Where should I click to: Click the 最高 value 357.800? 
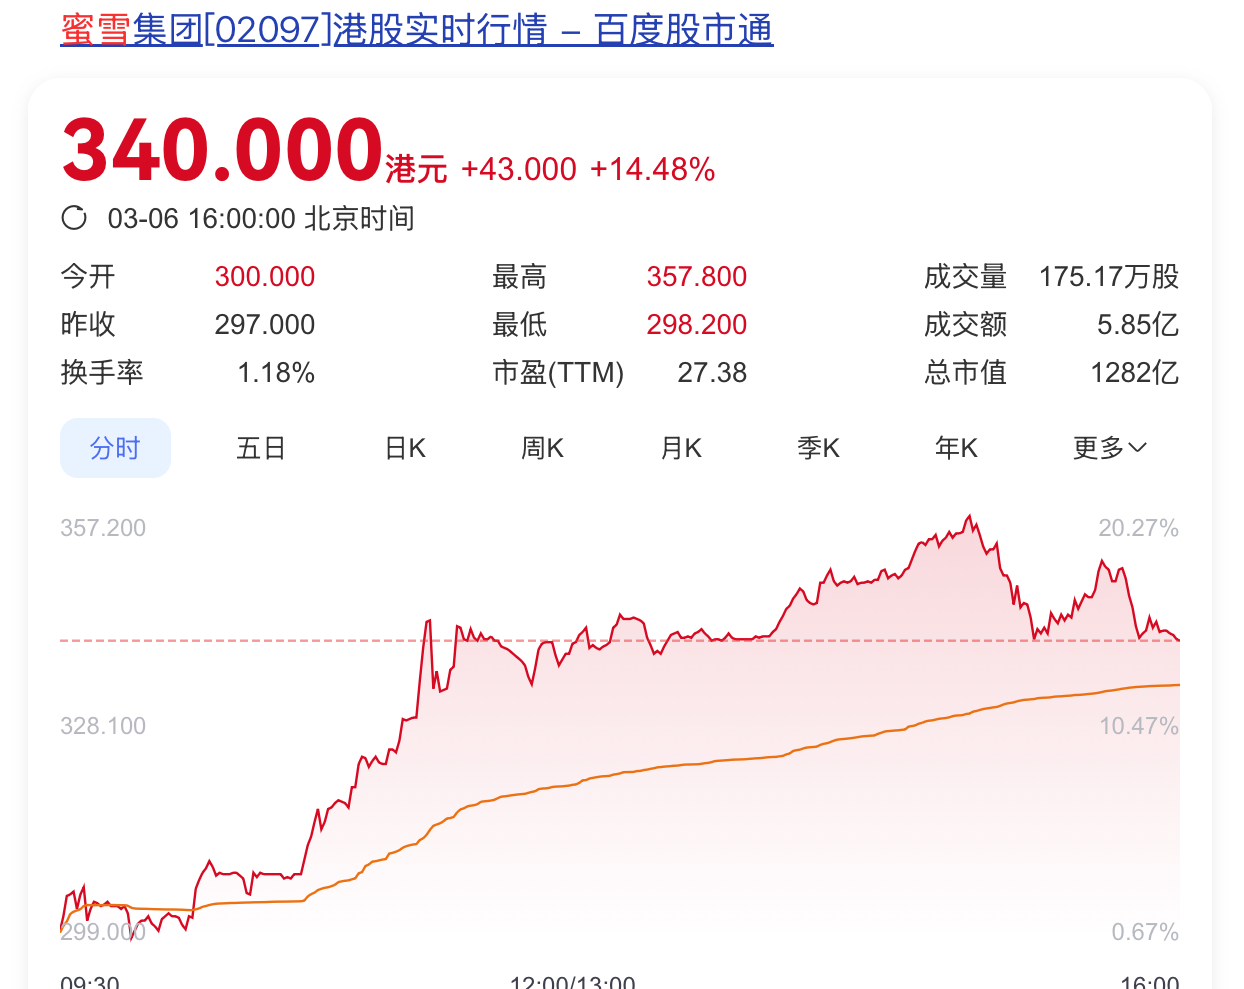[697, 276]
